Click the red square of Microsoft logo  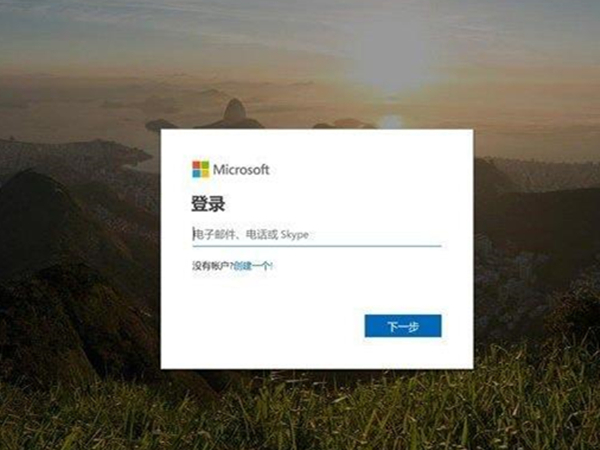click(x=196, y=165)
